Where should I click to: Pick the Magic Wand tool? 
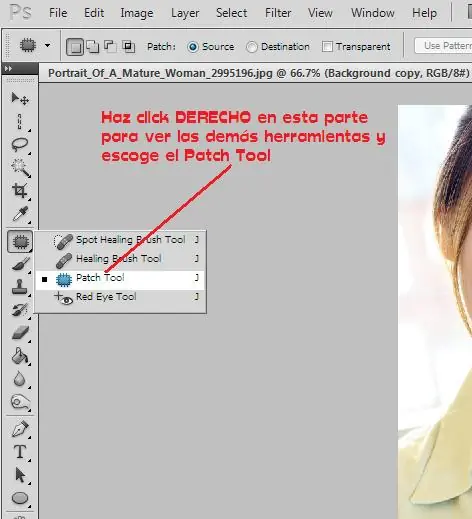tap(20, 168)
